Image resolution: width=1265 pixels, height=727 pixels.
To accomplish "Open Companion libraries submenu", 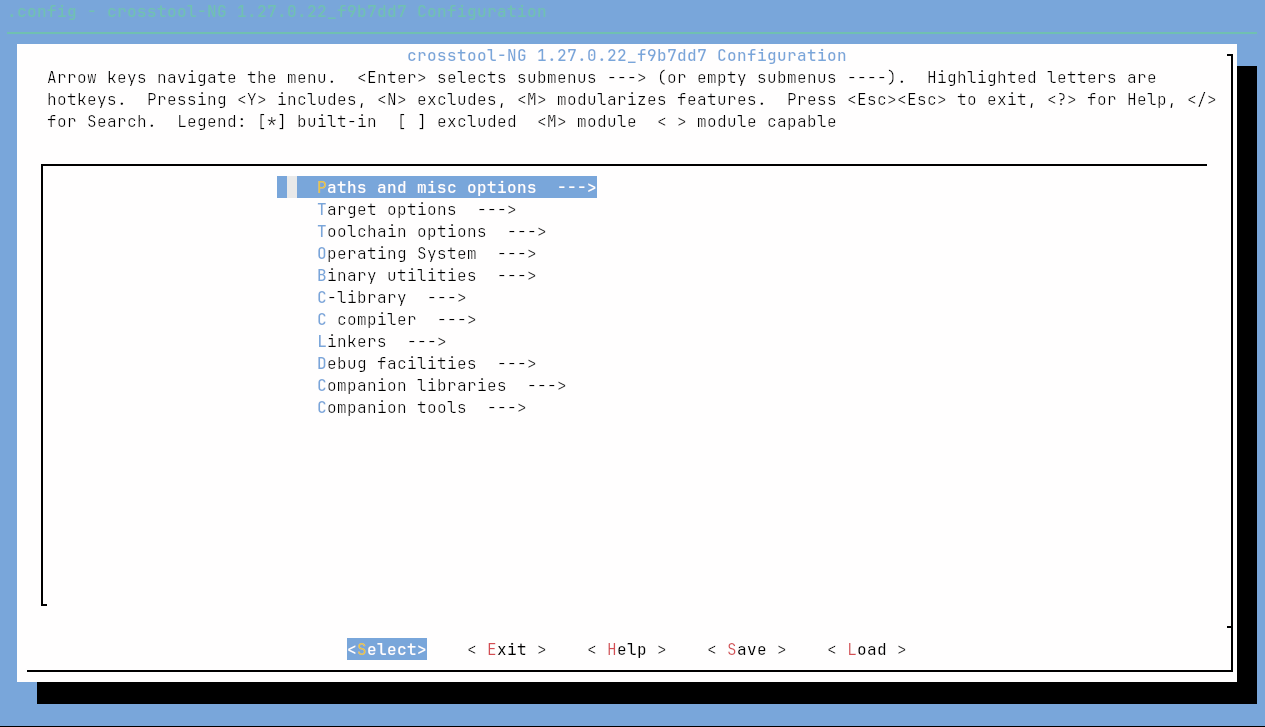I will pos(441,385).
